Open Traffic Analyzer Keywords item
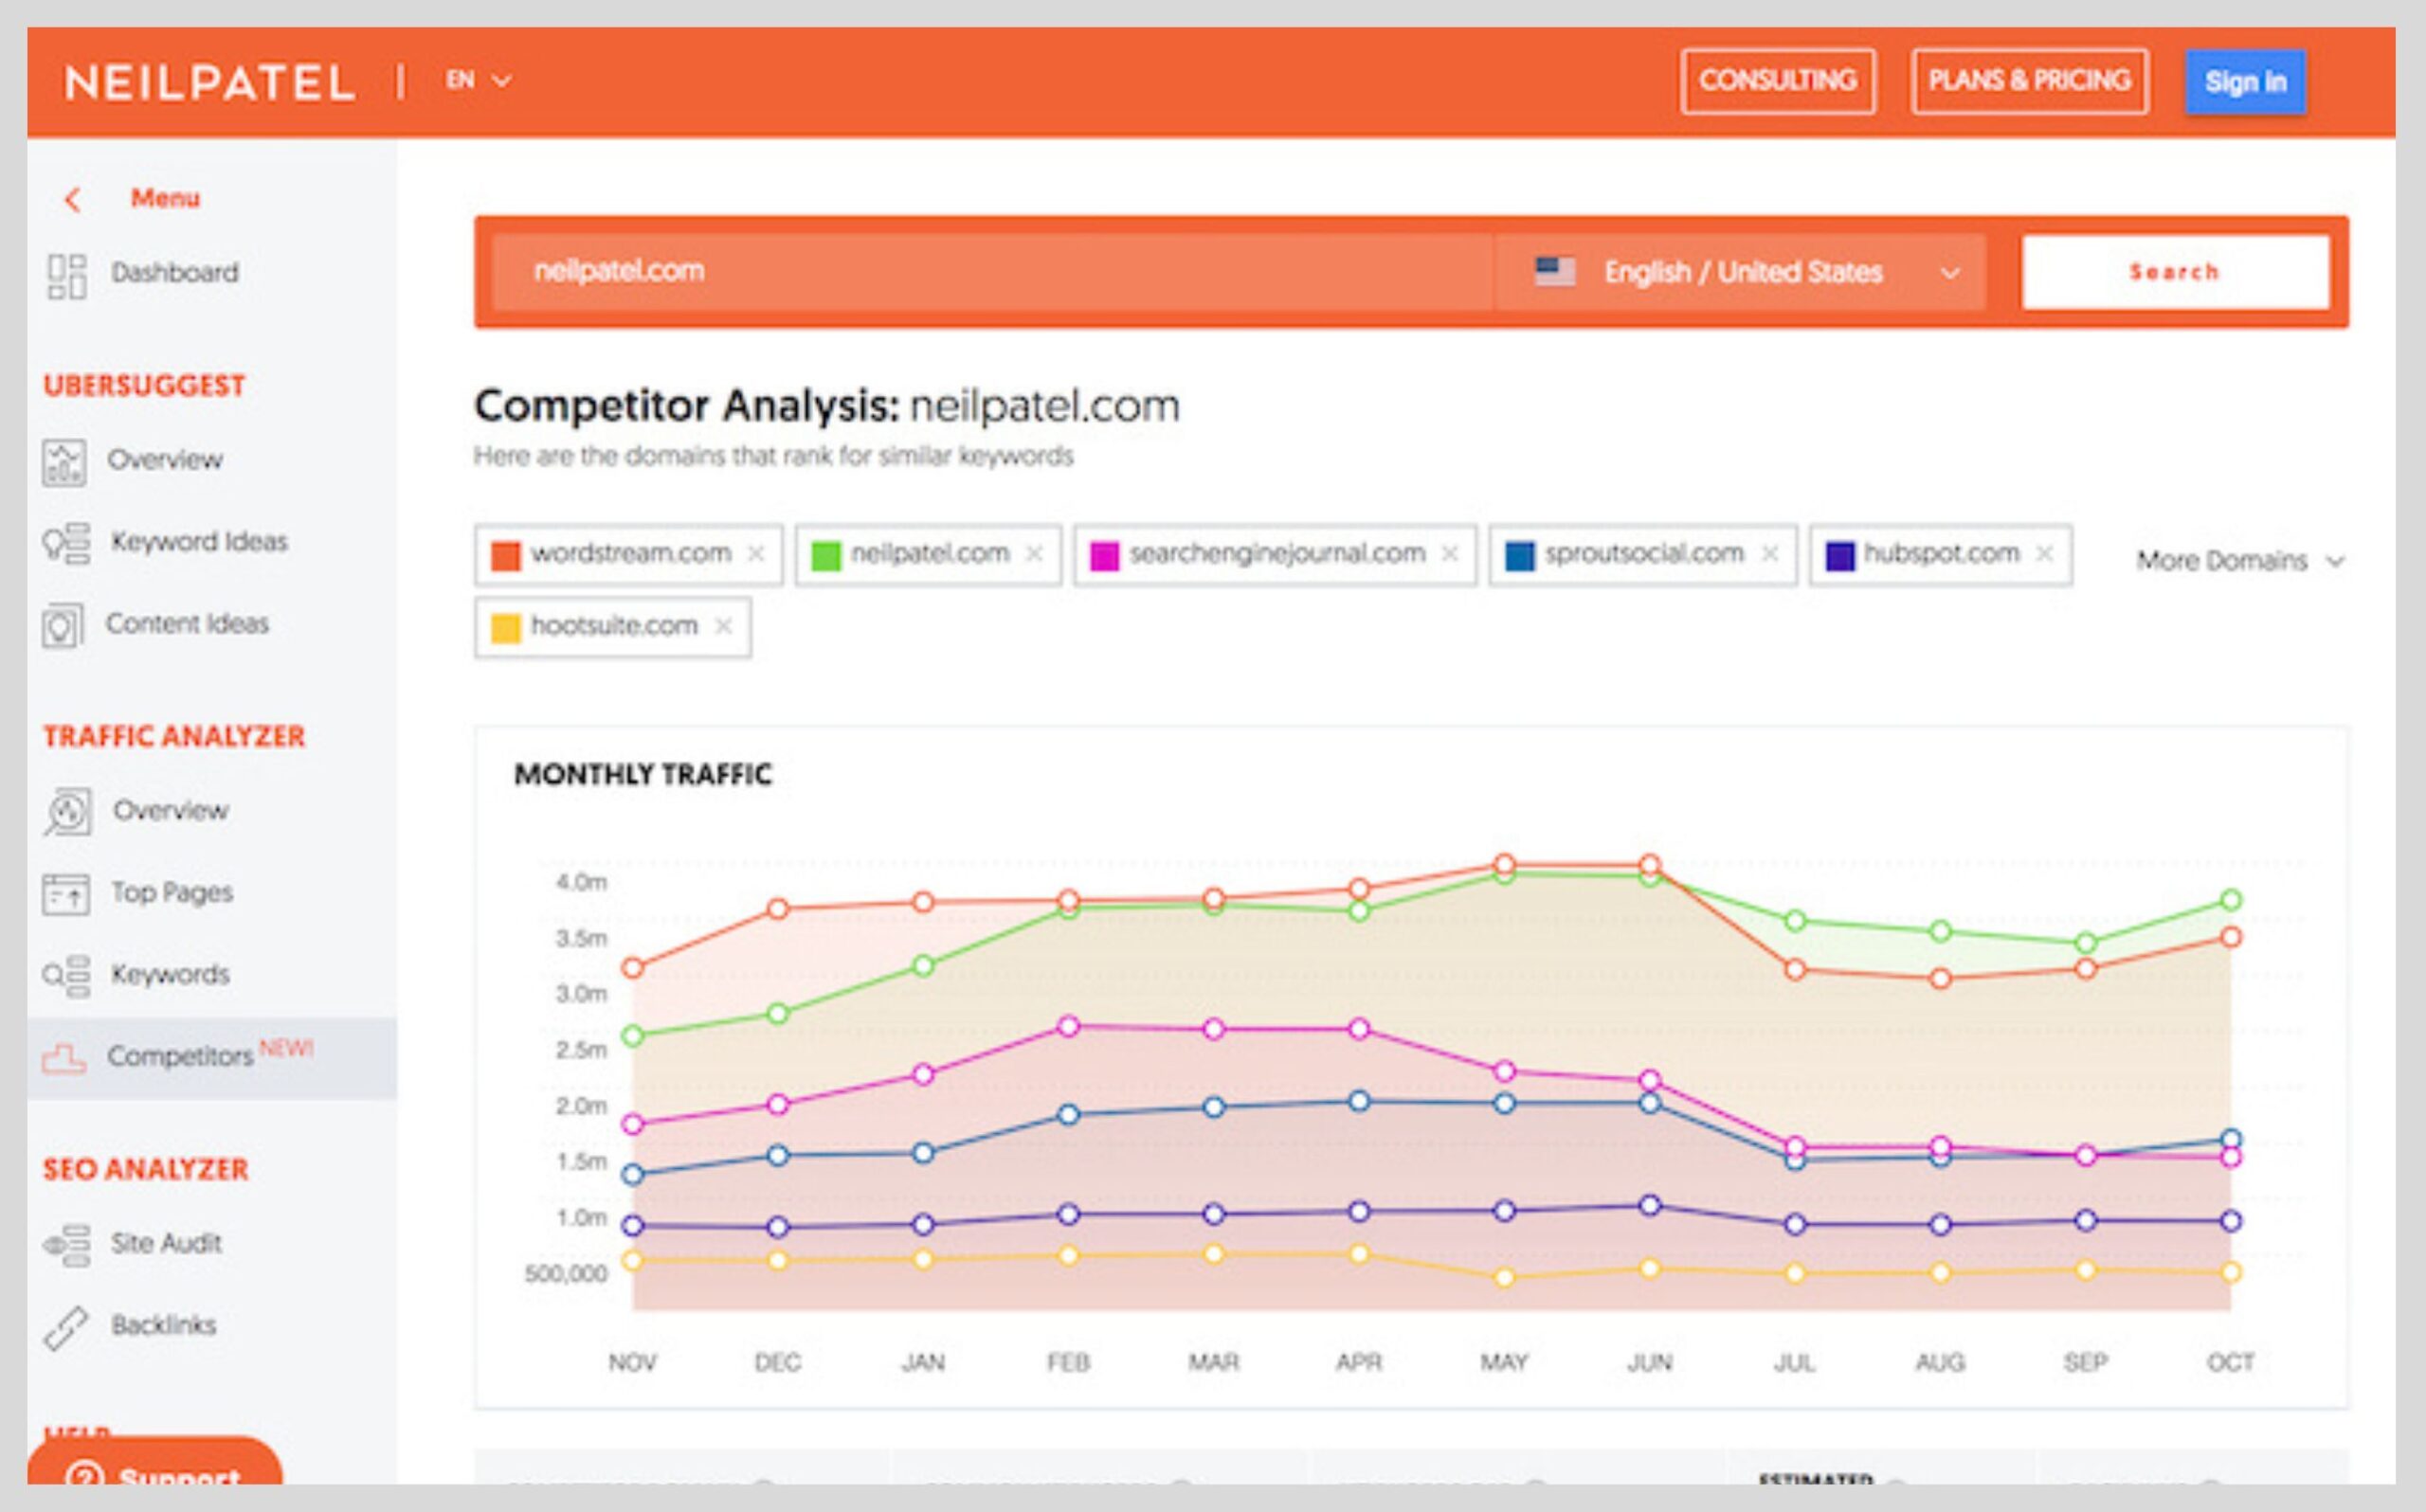Image resolution: width=2426 pixels, height=1512 pixels. point(170,974)
